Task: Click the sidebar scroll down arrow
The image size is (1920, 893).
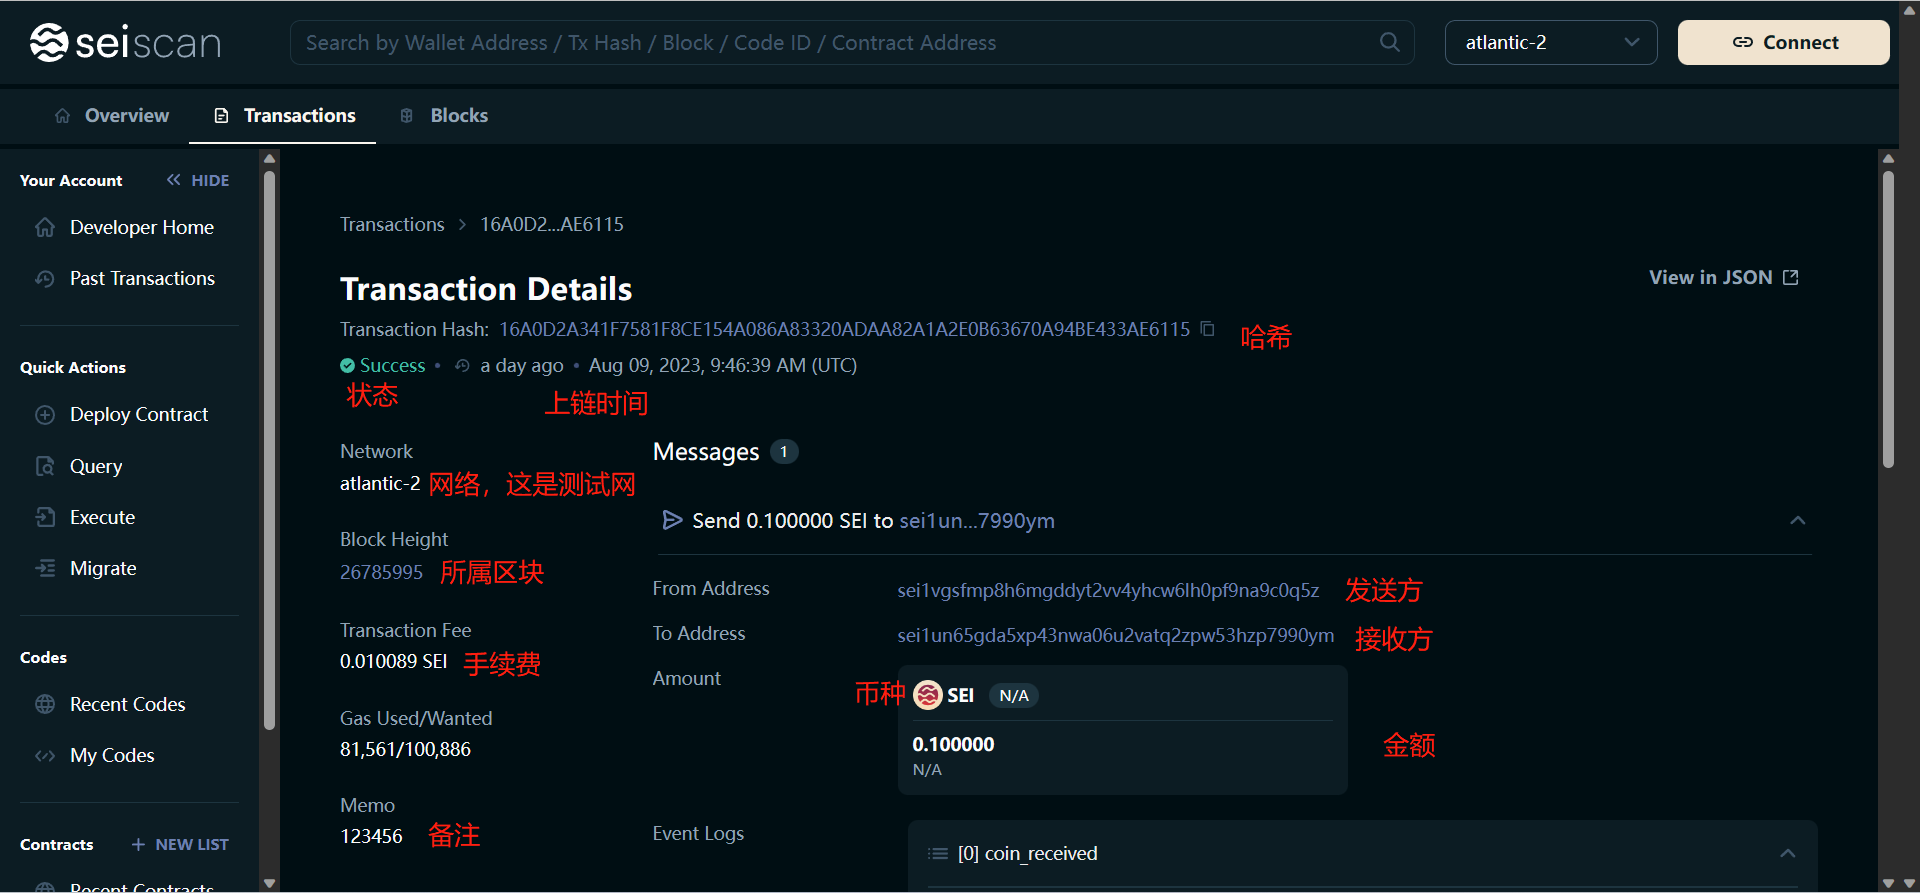Action: [269, 883]
